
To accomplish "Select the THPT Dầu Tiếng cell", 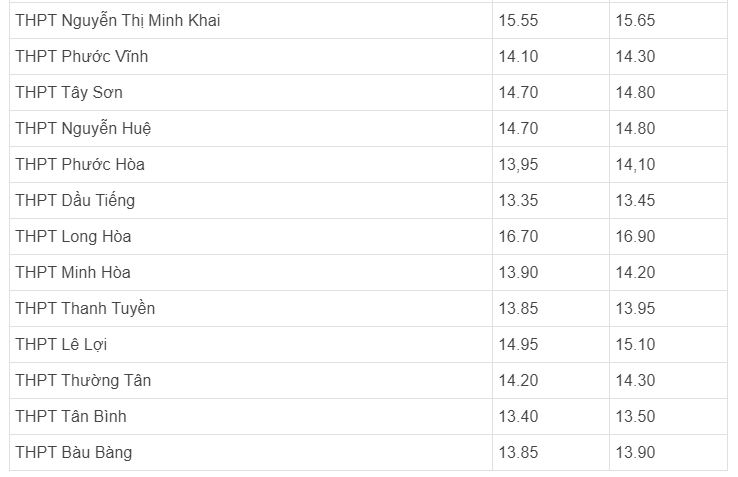I will pyautogui.click(x=75, y=200).
